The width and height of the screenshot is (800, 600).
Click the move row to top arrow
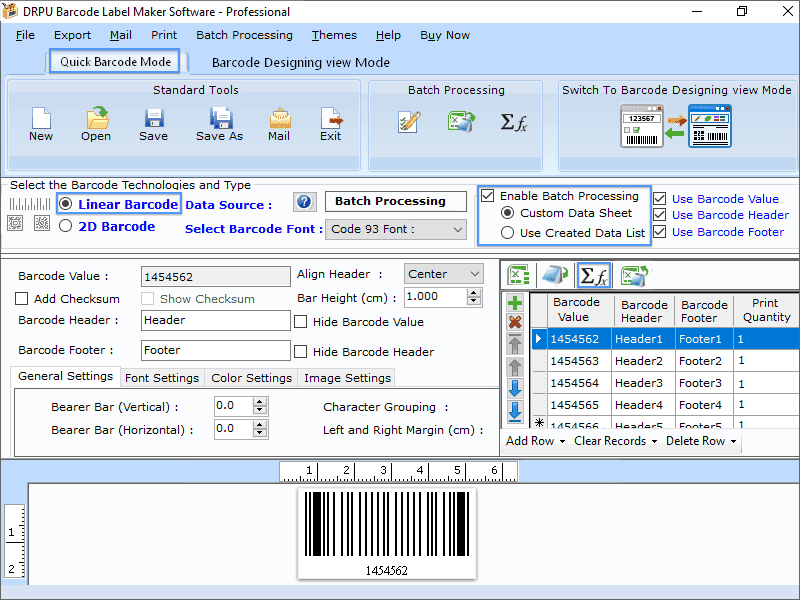[515, 344]
